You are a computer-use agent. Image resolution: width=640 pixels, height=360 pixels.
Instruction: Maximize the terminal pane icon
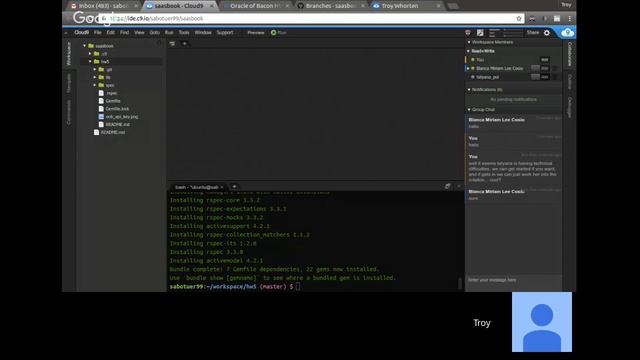click(x=447, y=186)
